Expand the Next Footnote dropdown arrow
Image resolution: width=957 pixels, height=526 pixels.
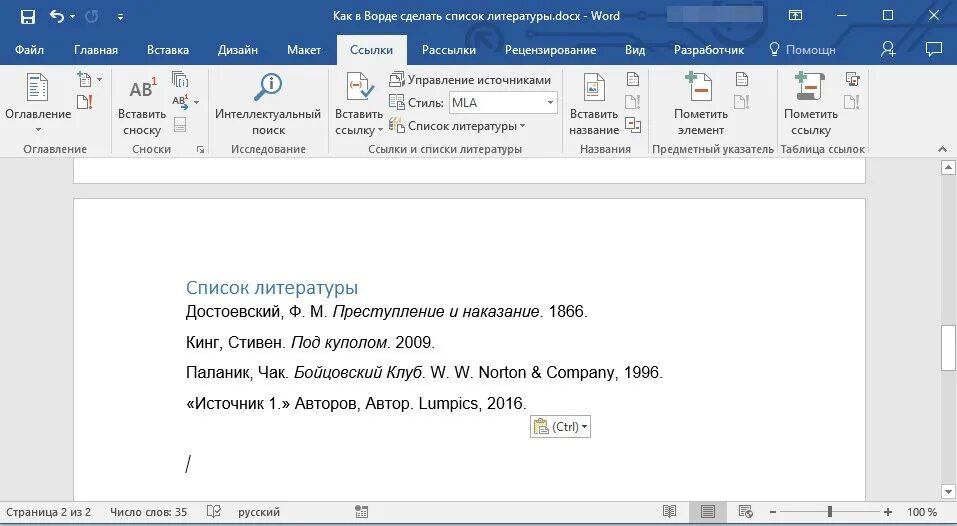point(197,102)
